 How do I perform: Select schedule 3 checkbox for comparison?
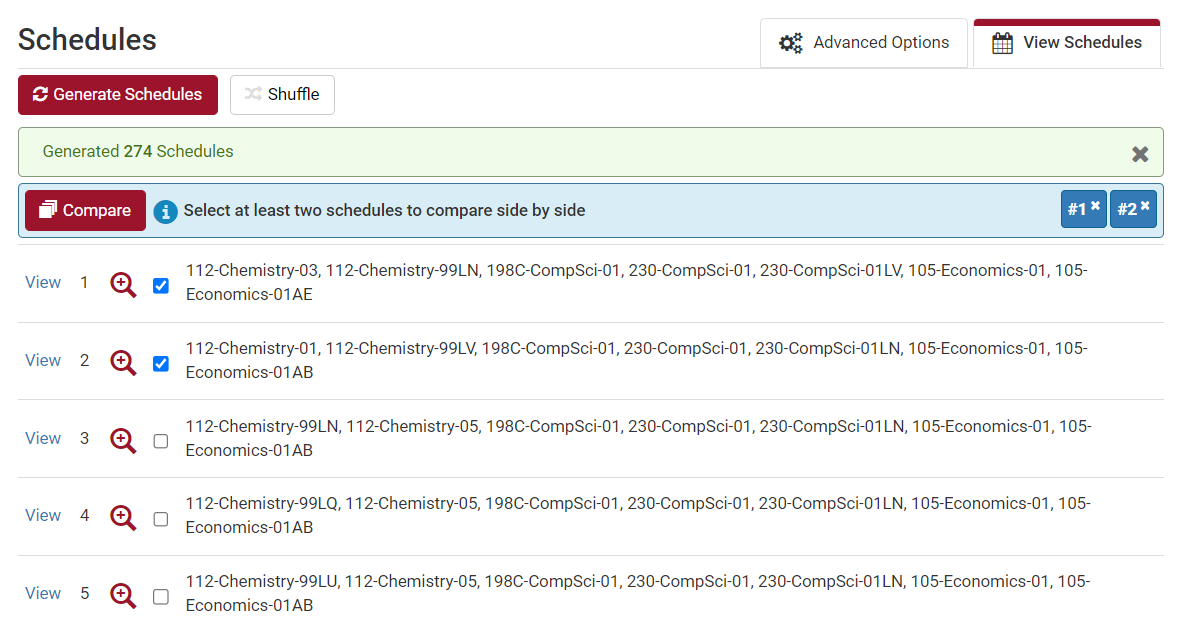(161, 441)
